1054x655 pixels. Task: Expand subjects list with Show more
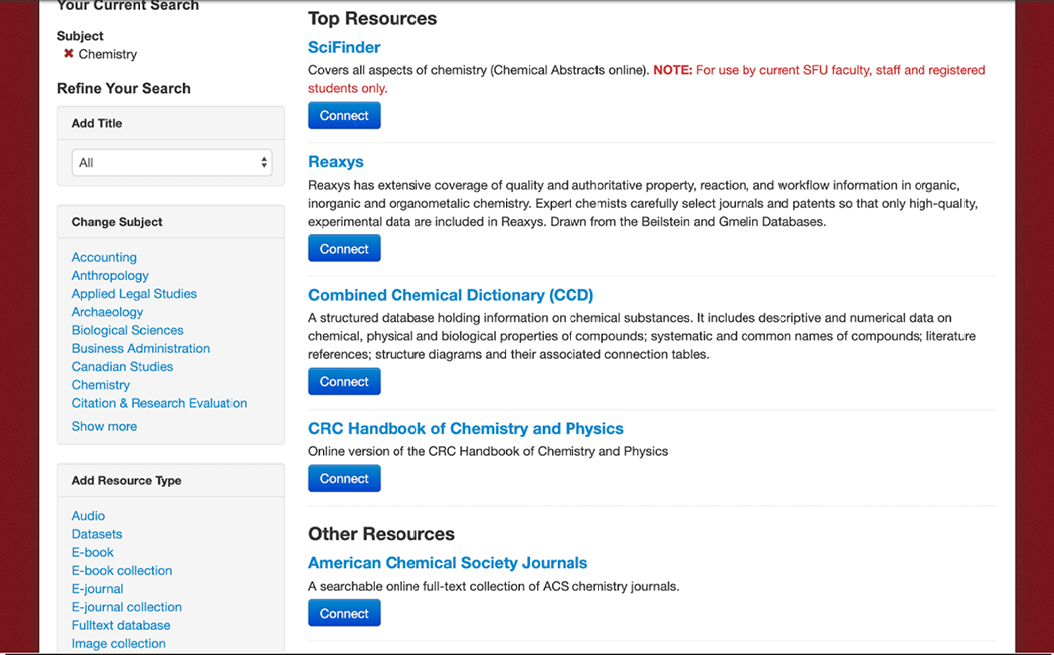click(104, 426)
